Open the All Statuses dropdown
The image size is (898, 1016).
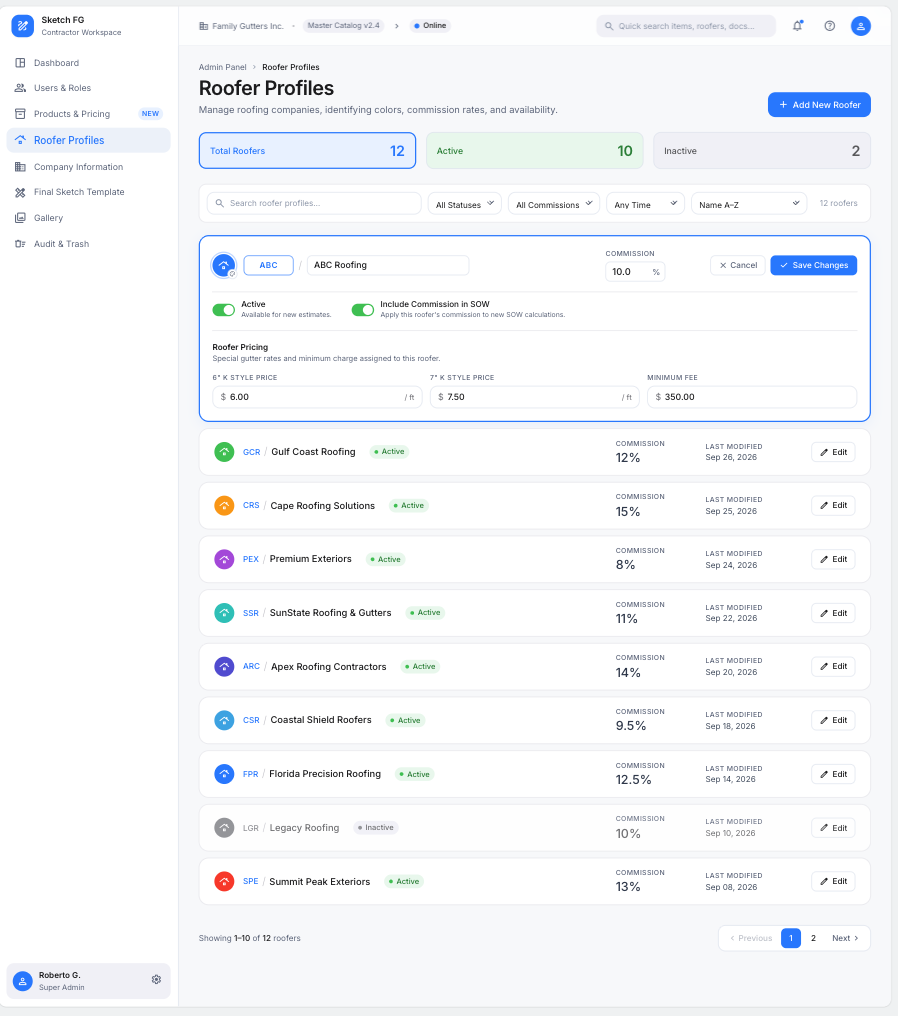(465, 204)
